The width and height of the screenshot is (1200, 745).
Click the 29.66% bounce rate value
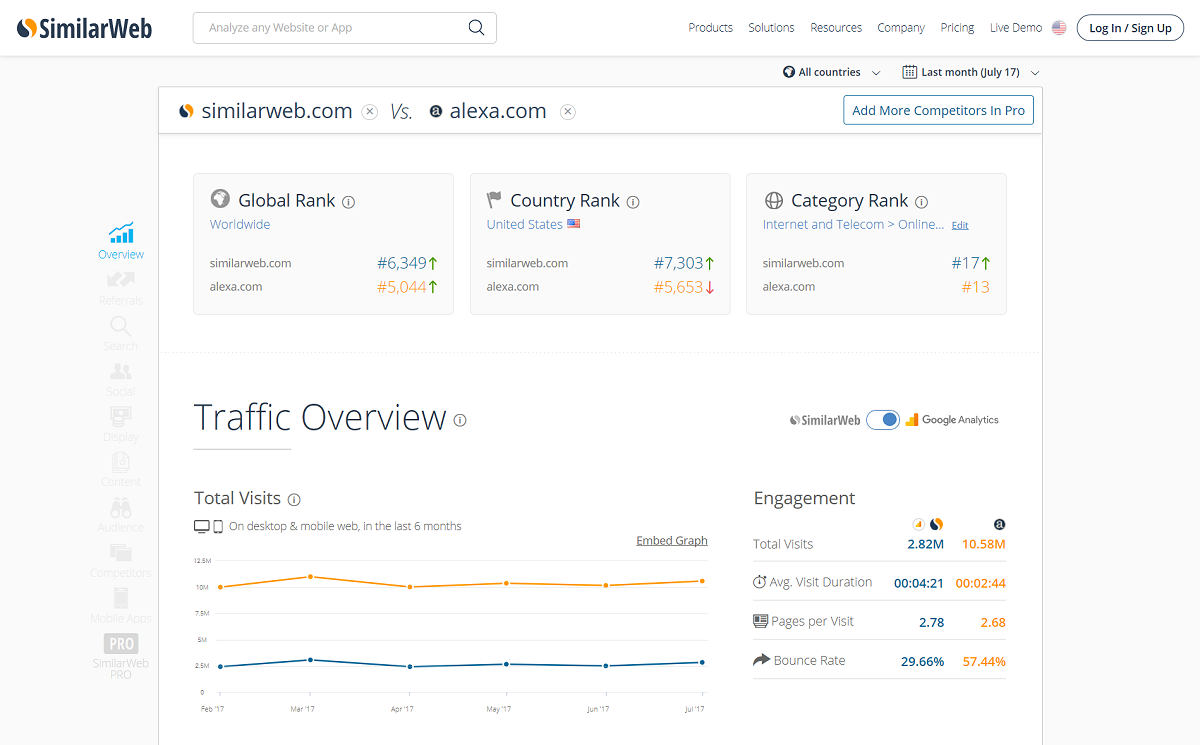[923, 662]
